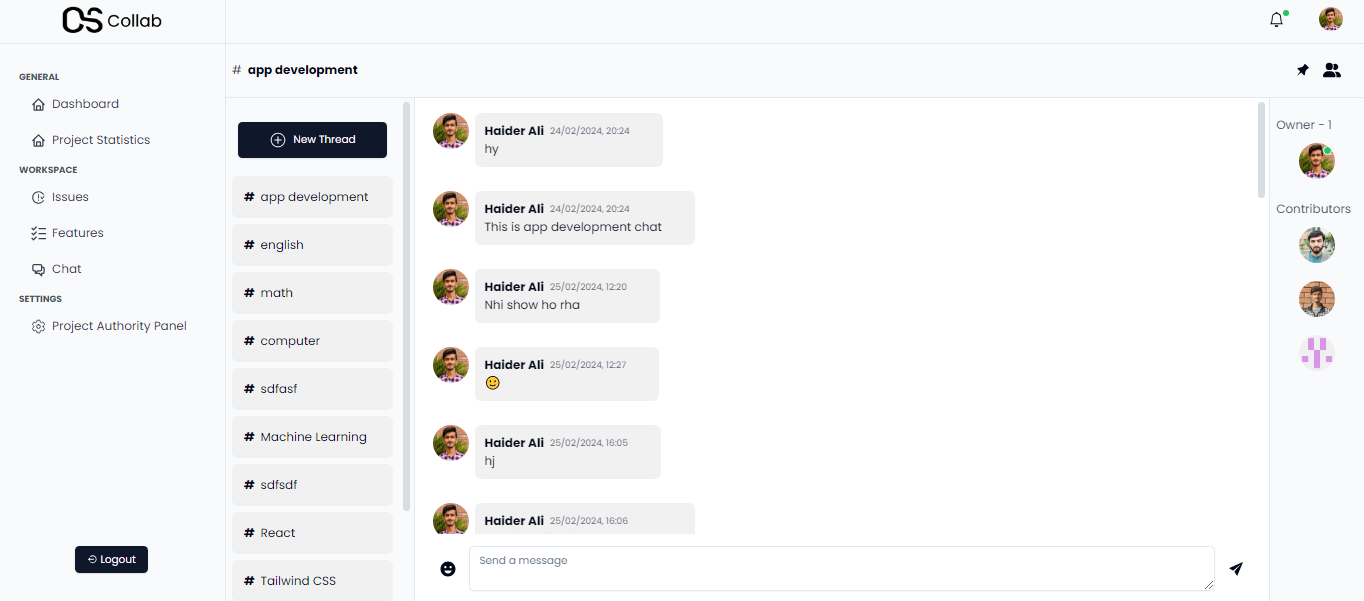
Task: Click the chat messages scrollbar
Action: [1261, 150]
